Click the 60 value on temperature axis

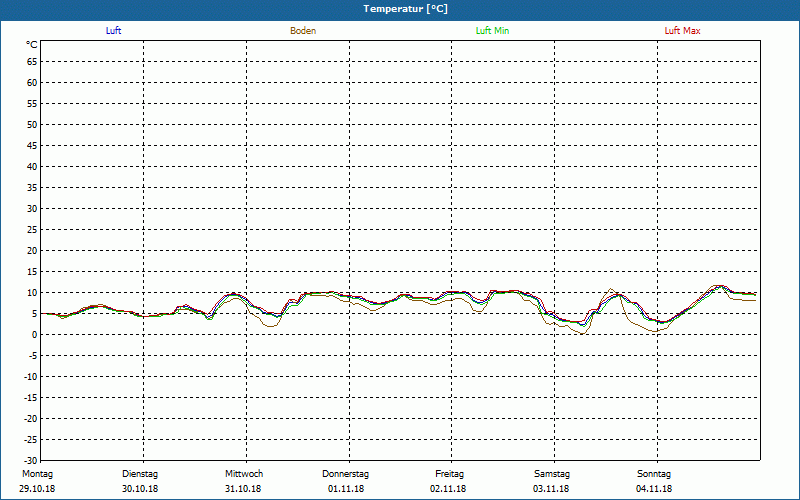(x=32, y=83)
